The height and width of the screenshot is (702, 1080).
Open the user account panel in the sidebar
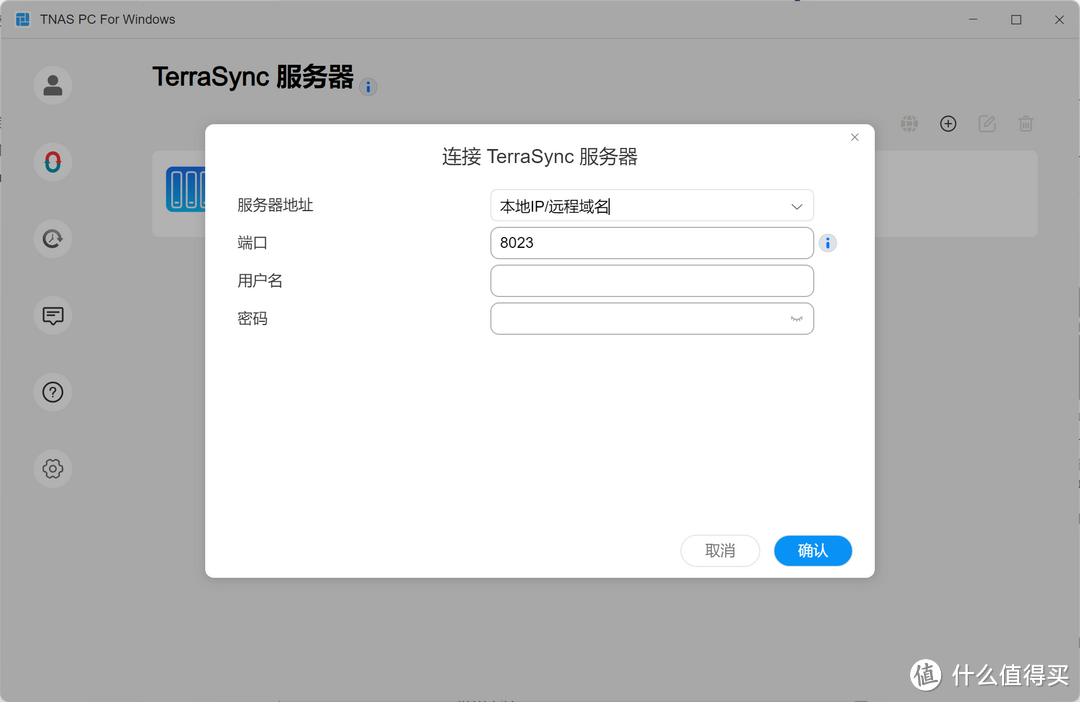coord(52,85)
